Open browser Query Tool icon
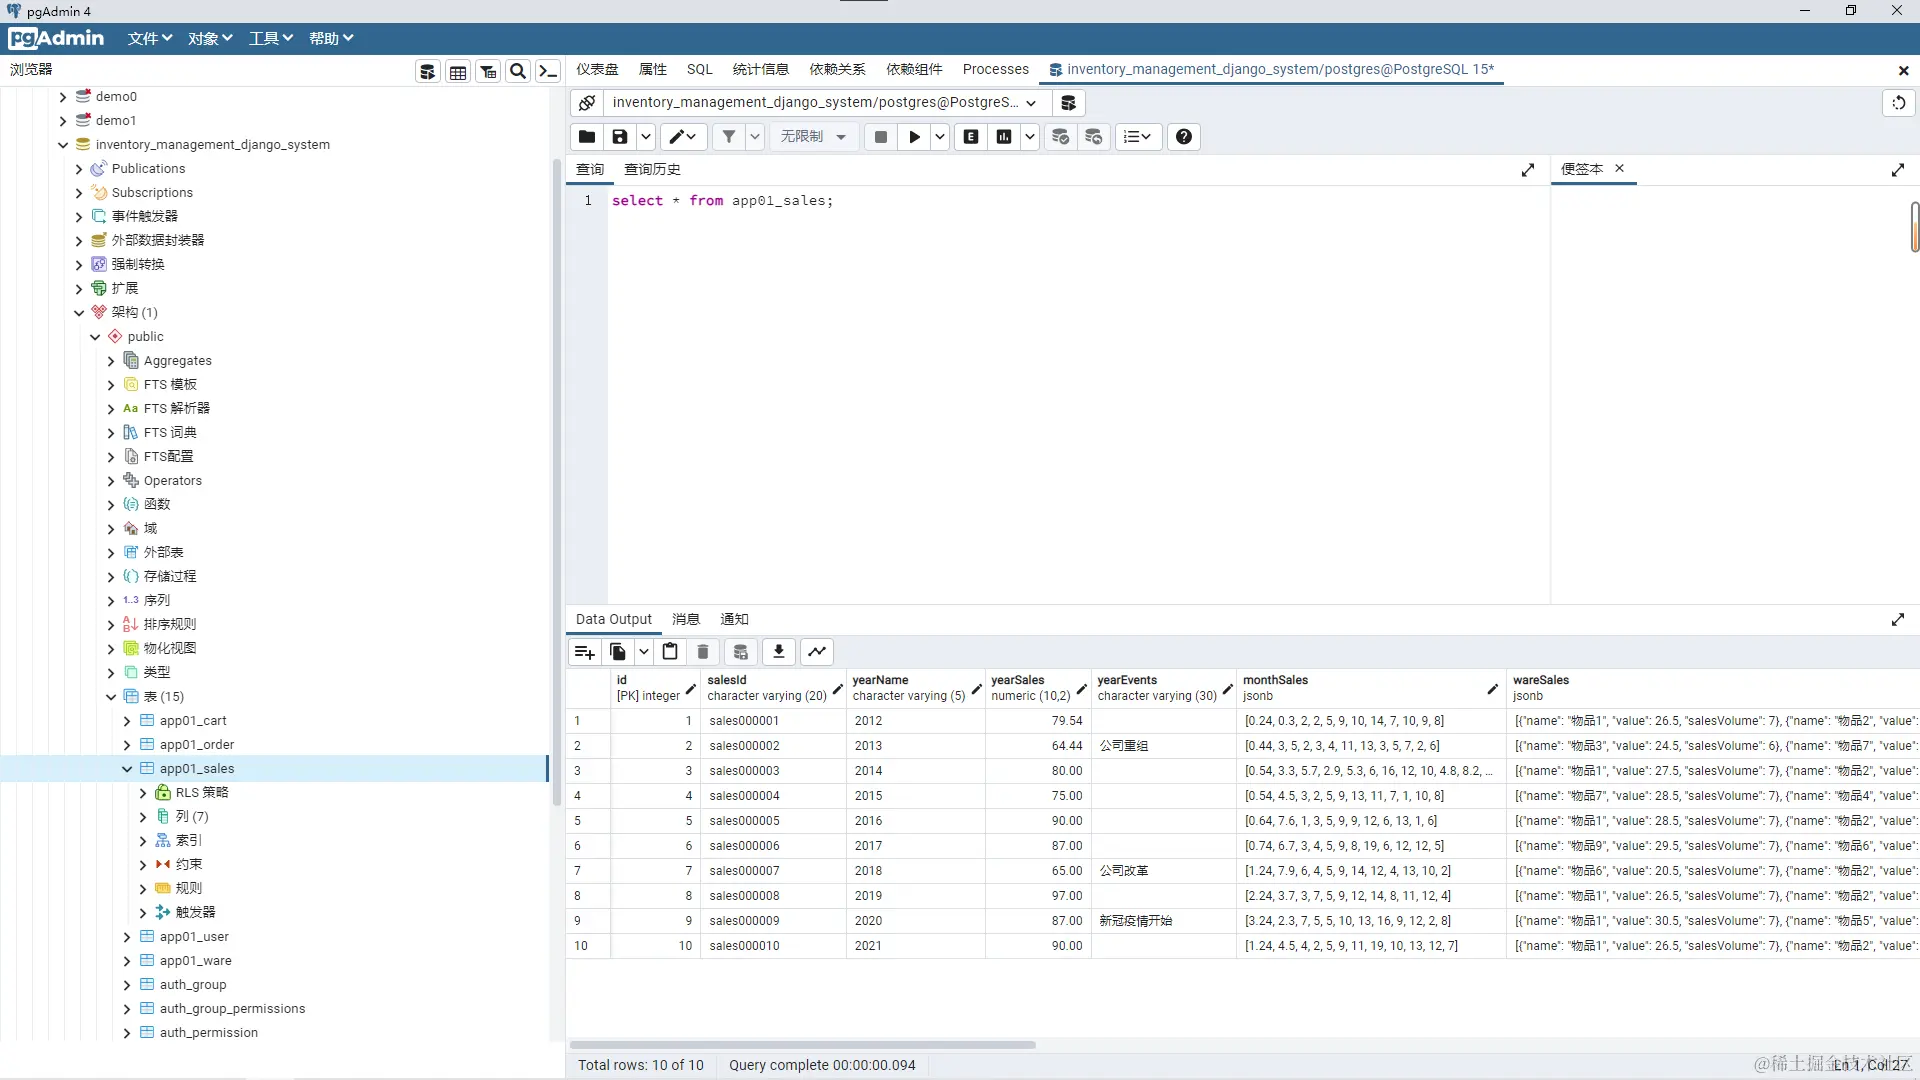 click(x=428, y=71)
